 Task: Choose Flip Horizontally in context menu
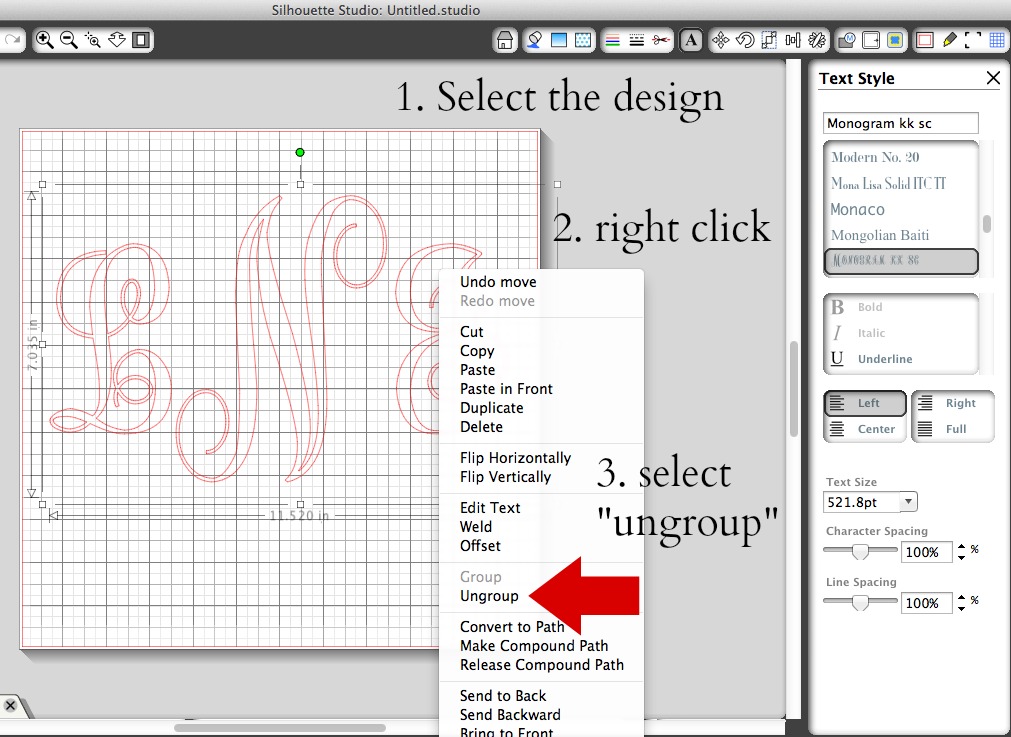(515, 458)
